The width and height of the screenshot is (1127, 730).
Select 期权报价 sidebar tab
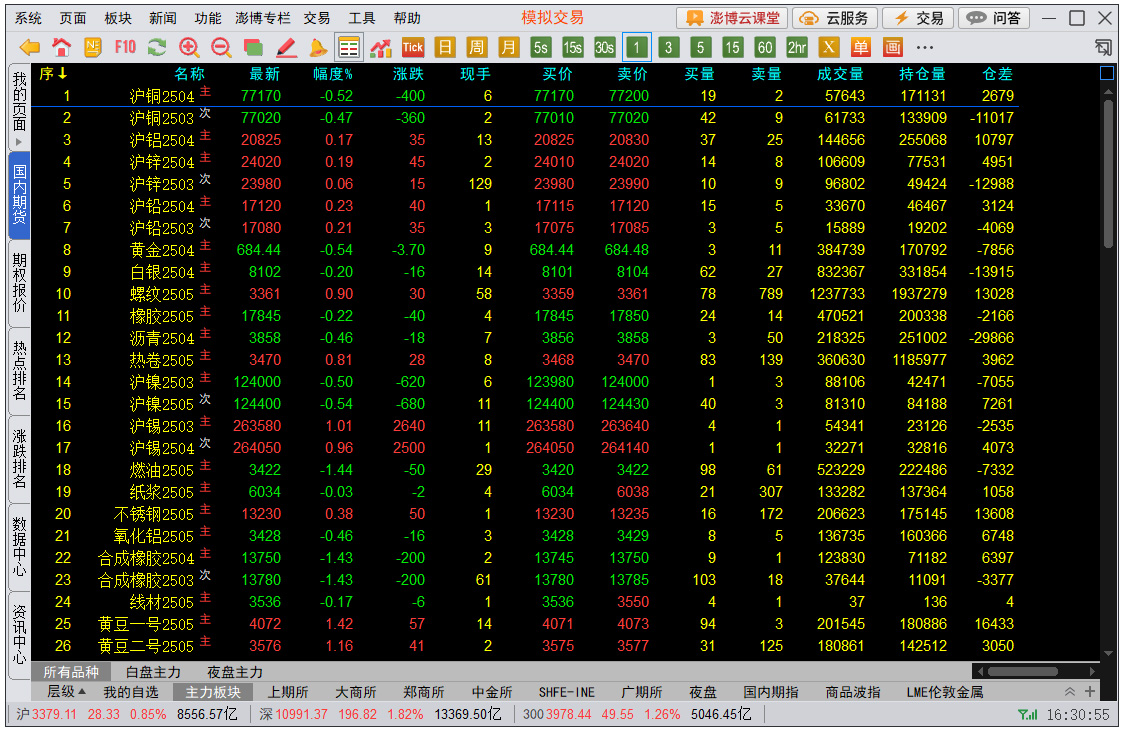[19, 283]
